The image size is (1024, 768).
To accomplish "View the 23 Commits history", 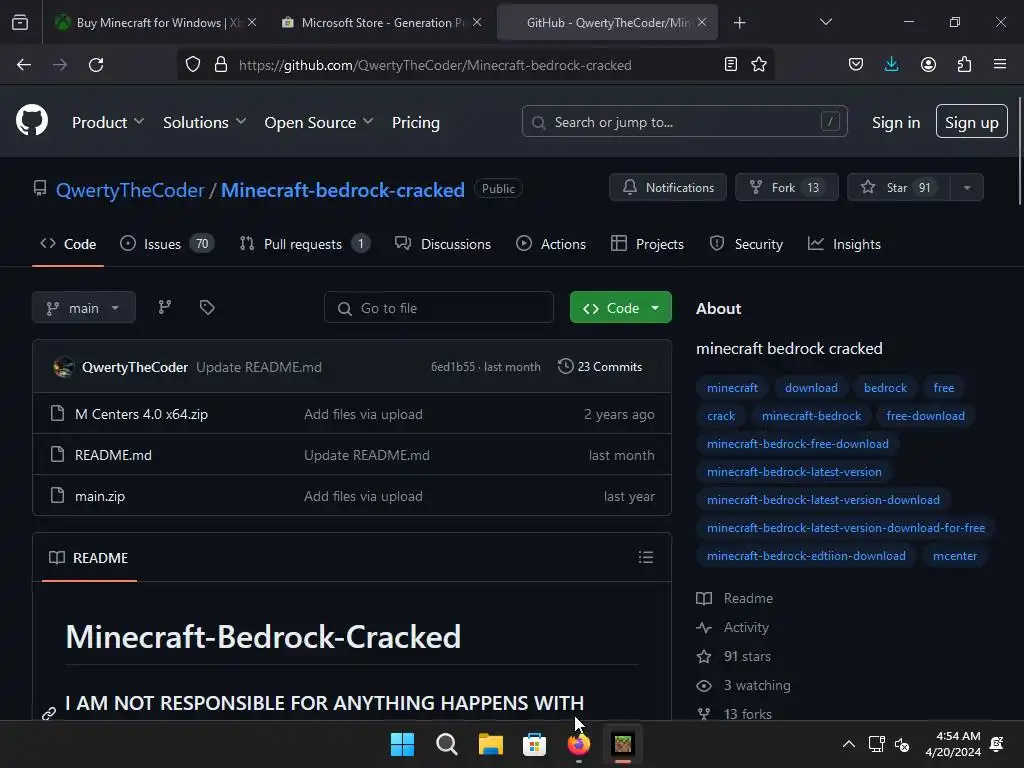I will point(600,366).
